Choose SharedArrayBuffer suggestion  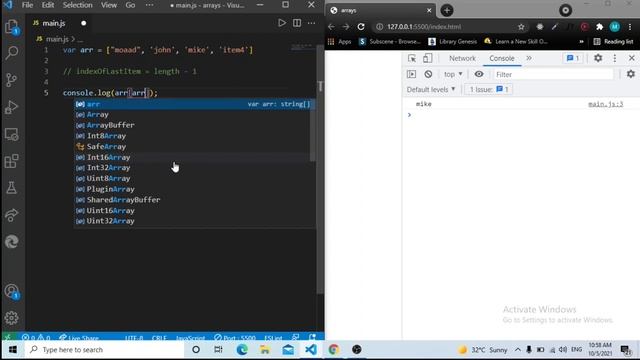(193, 200)
